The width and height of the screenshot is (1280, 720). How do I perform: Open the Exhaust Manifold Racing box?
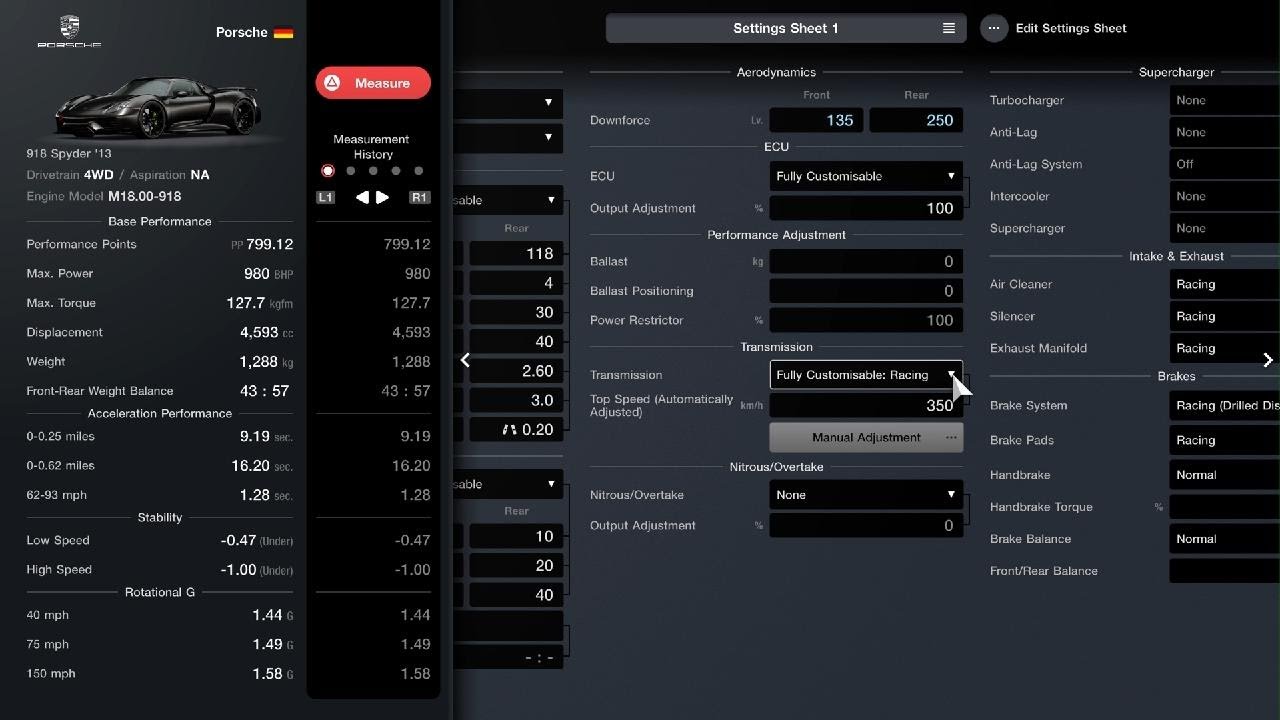[1224, 348]
